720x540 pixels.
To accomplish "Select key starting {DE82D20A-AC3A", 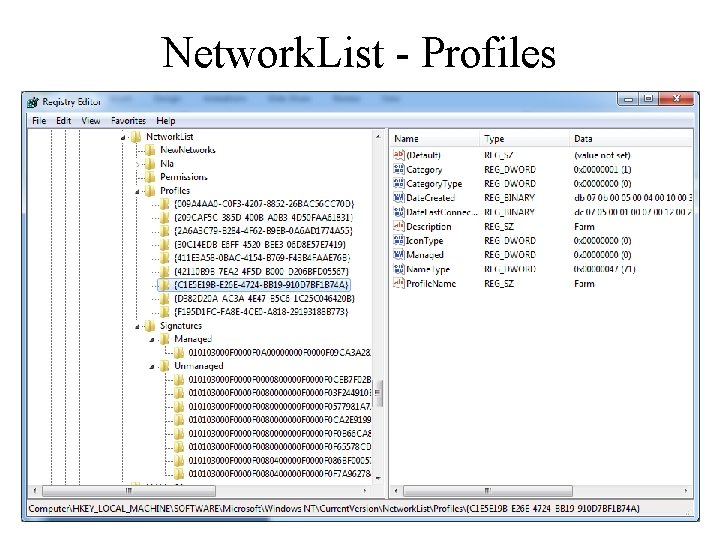I will [x=264, y=299].
